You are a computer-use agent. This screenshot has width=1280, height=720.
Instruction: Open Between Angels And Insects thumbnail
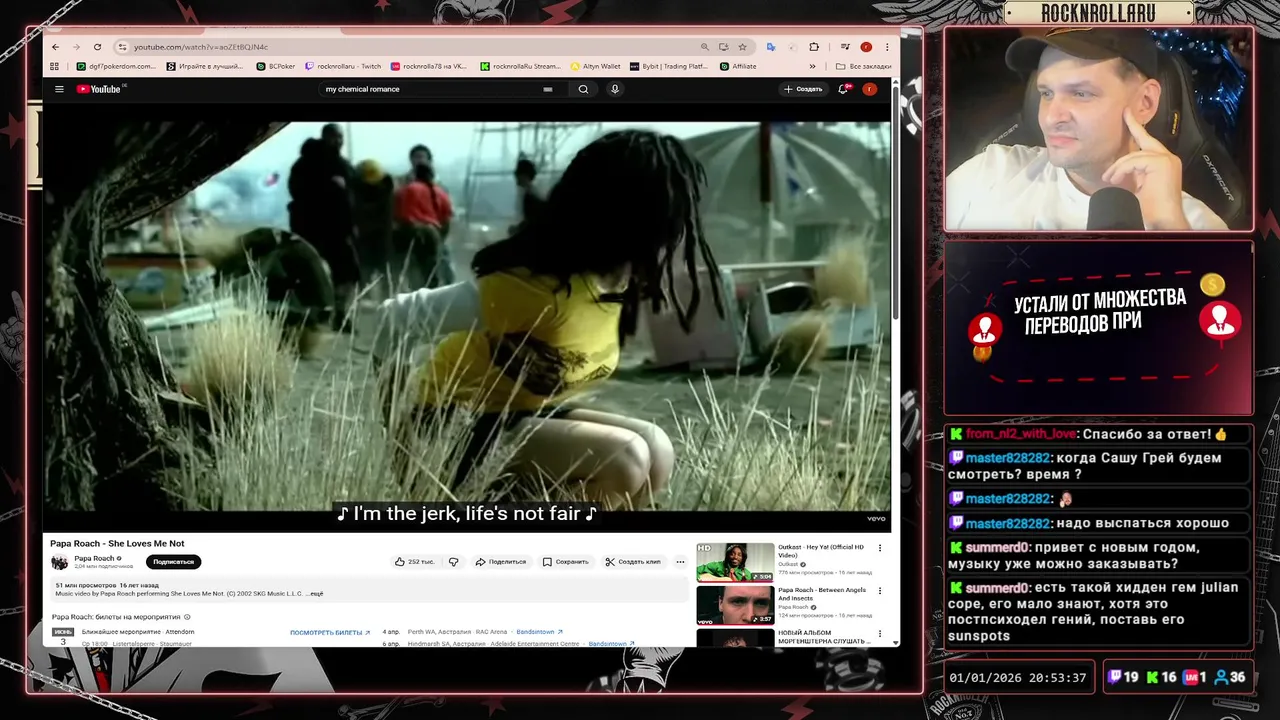(x=735, y=605)
